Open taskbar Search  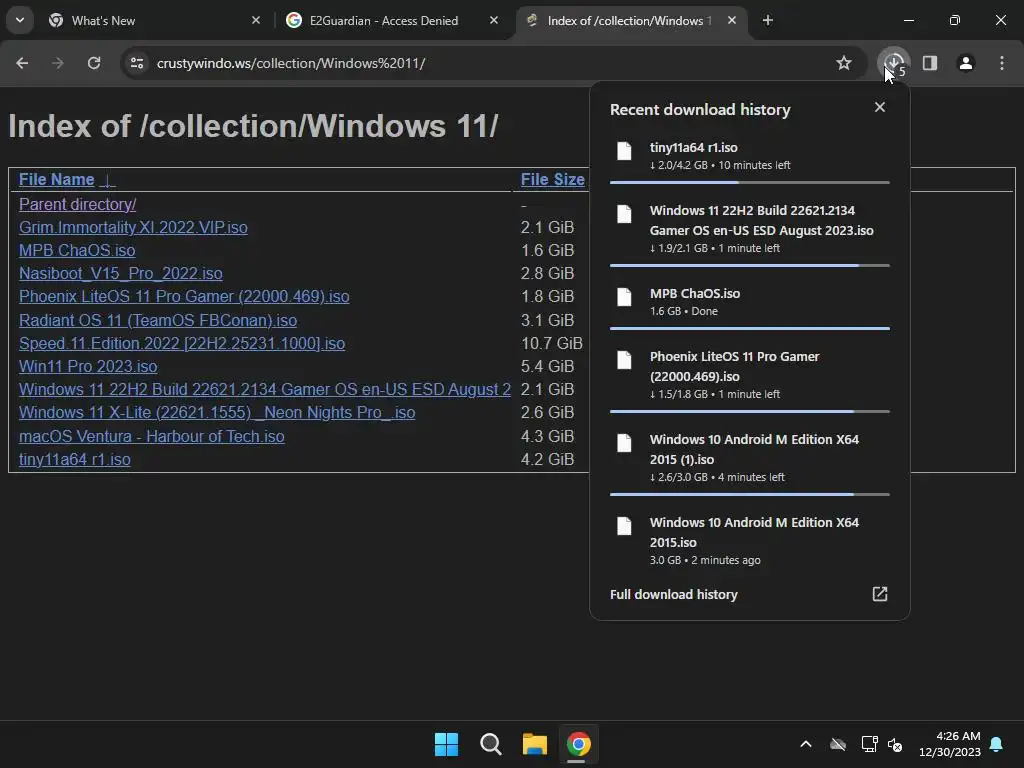(490, 744)
